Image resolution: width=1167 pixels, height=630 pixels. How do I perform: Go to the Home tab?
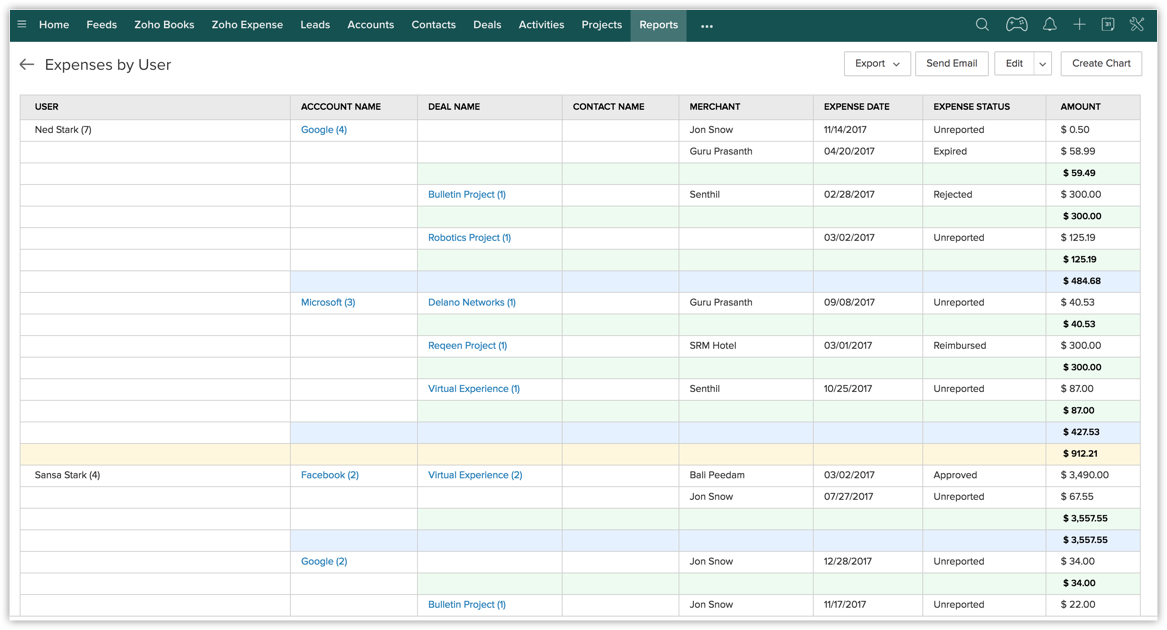point(54,25)
